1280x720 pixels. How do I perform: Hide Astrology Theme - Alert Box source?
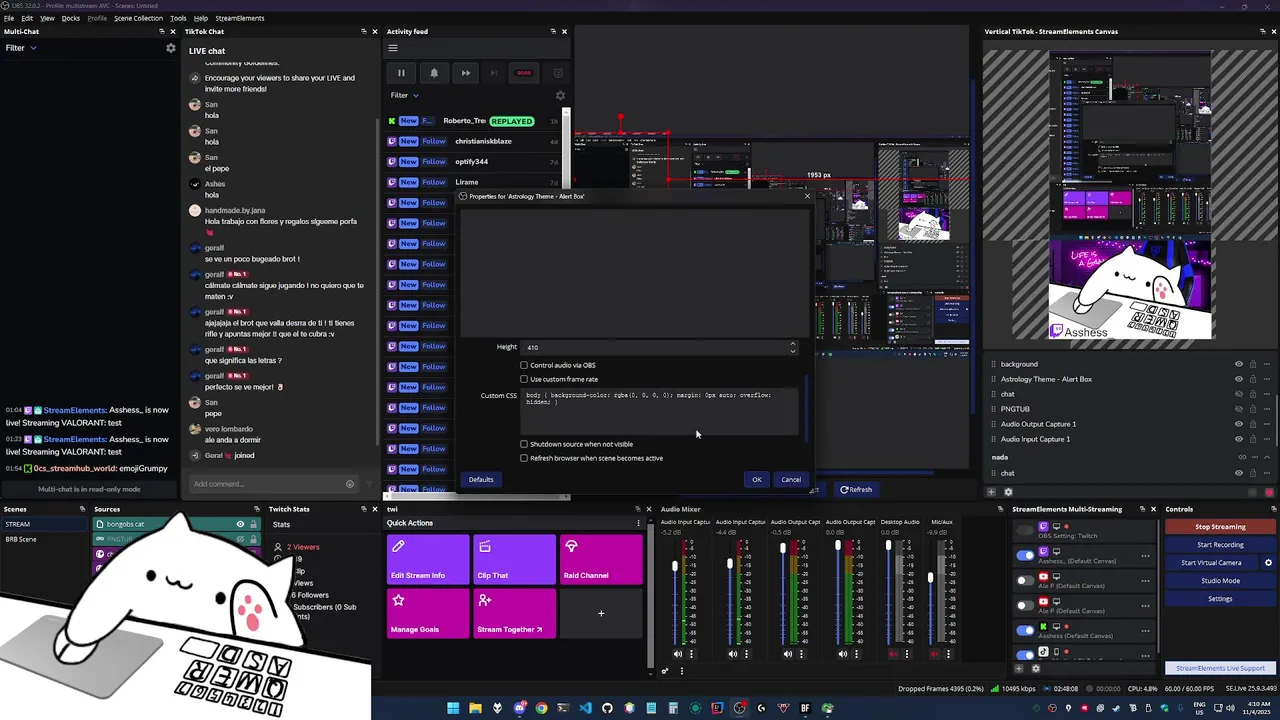[1238, 379]
